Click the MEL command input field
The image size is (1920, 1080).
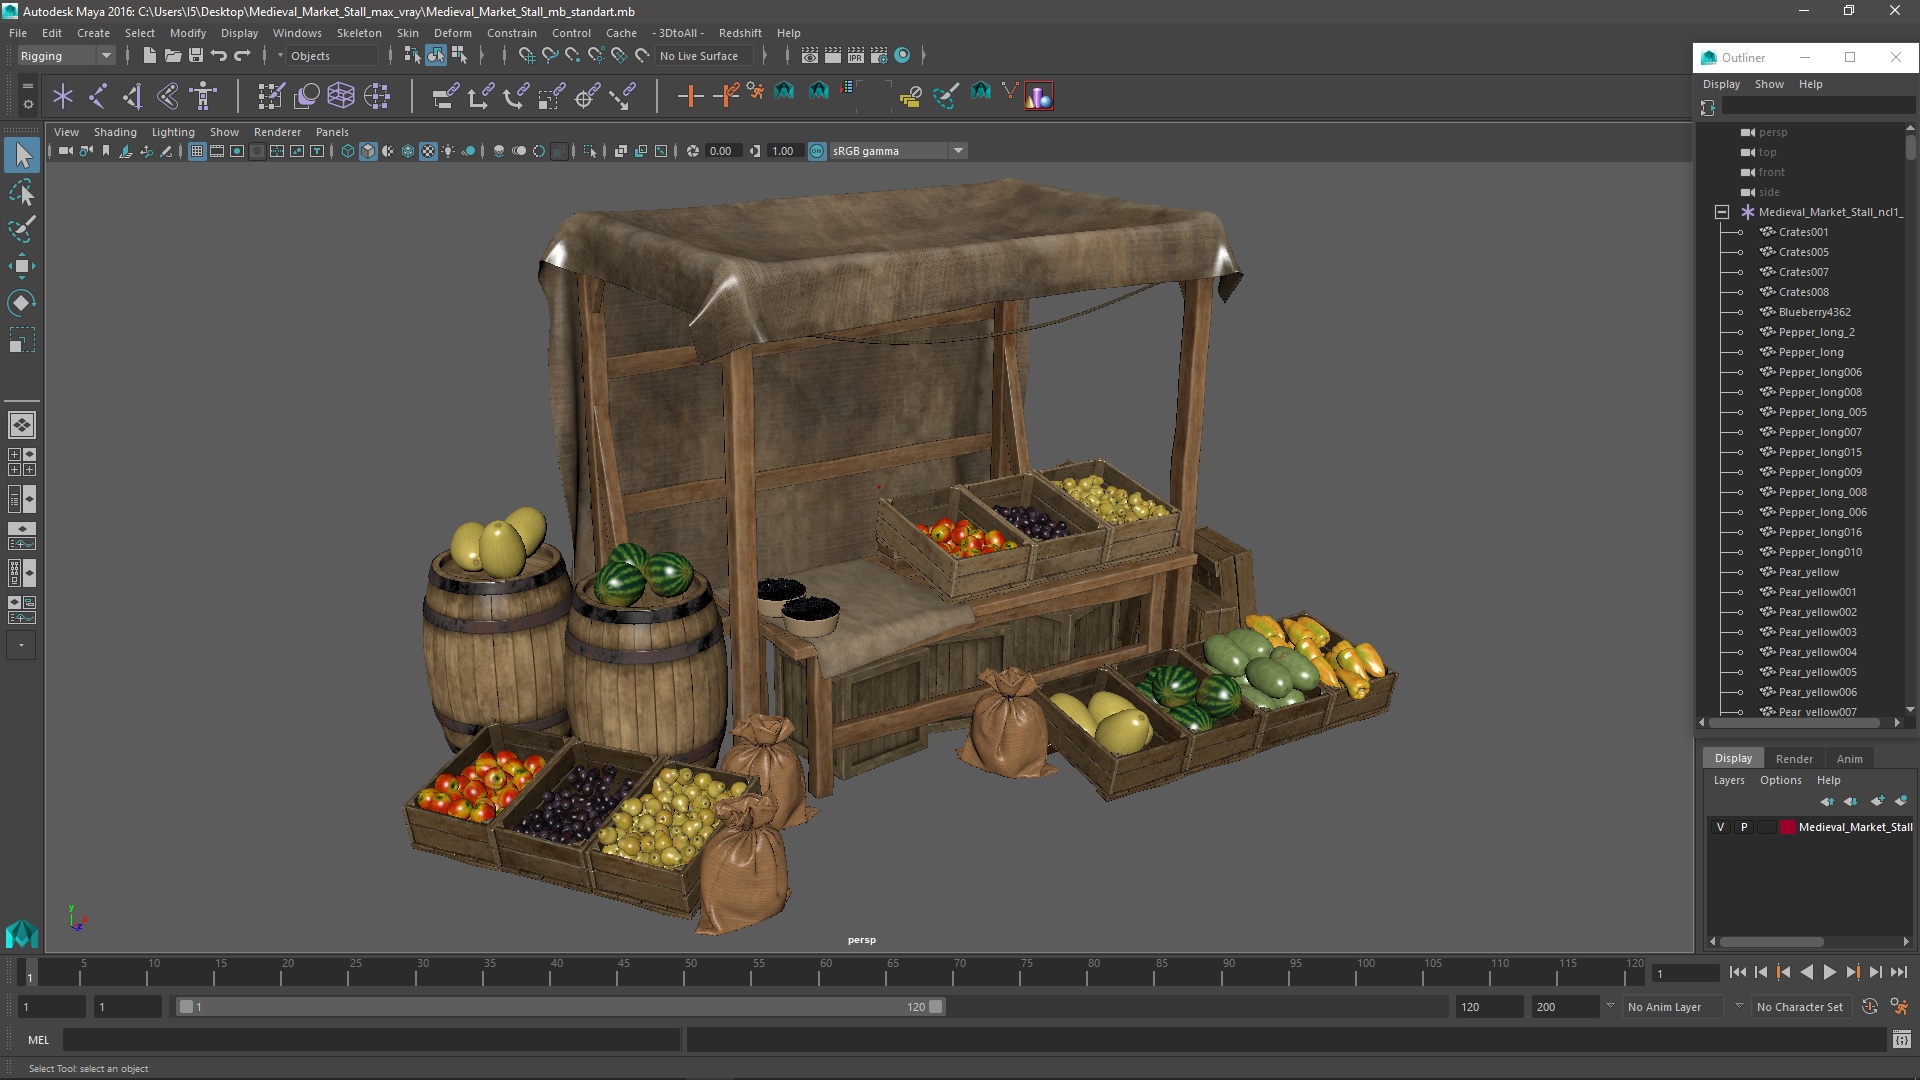click(x=371, y=1040)
